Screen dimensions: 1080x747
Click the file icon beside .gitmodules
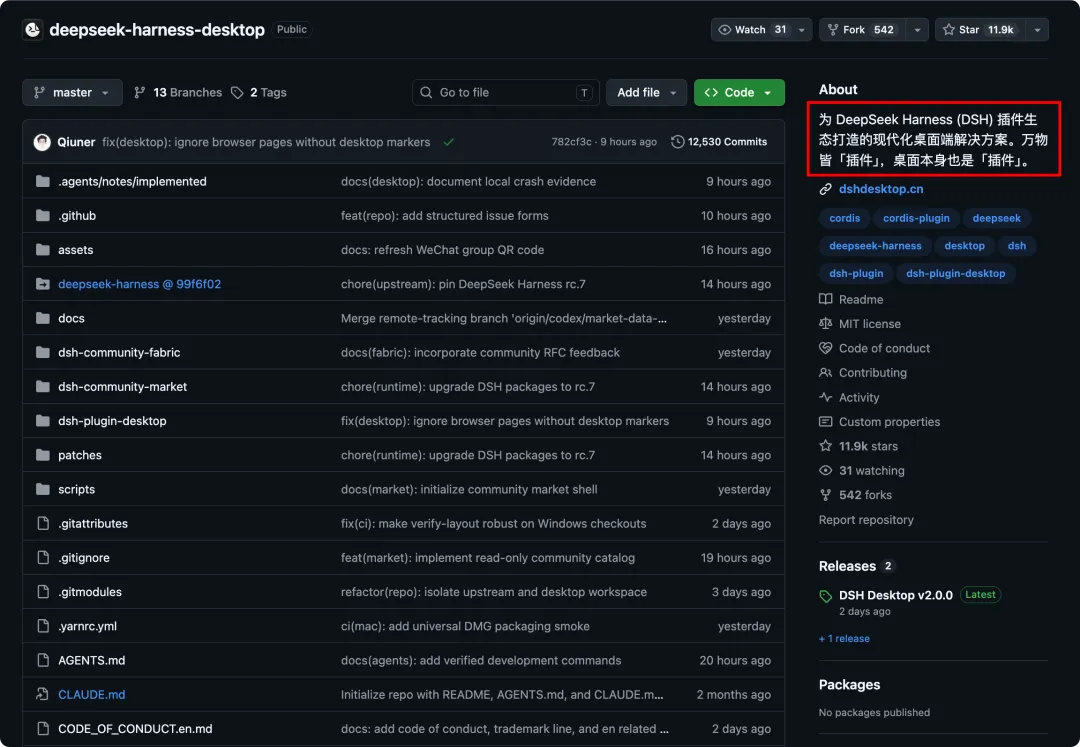click(x=43, y=591)
